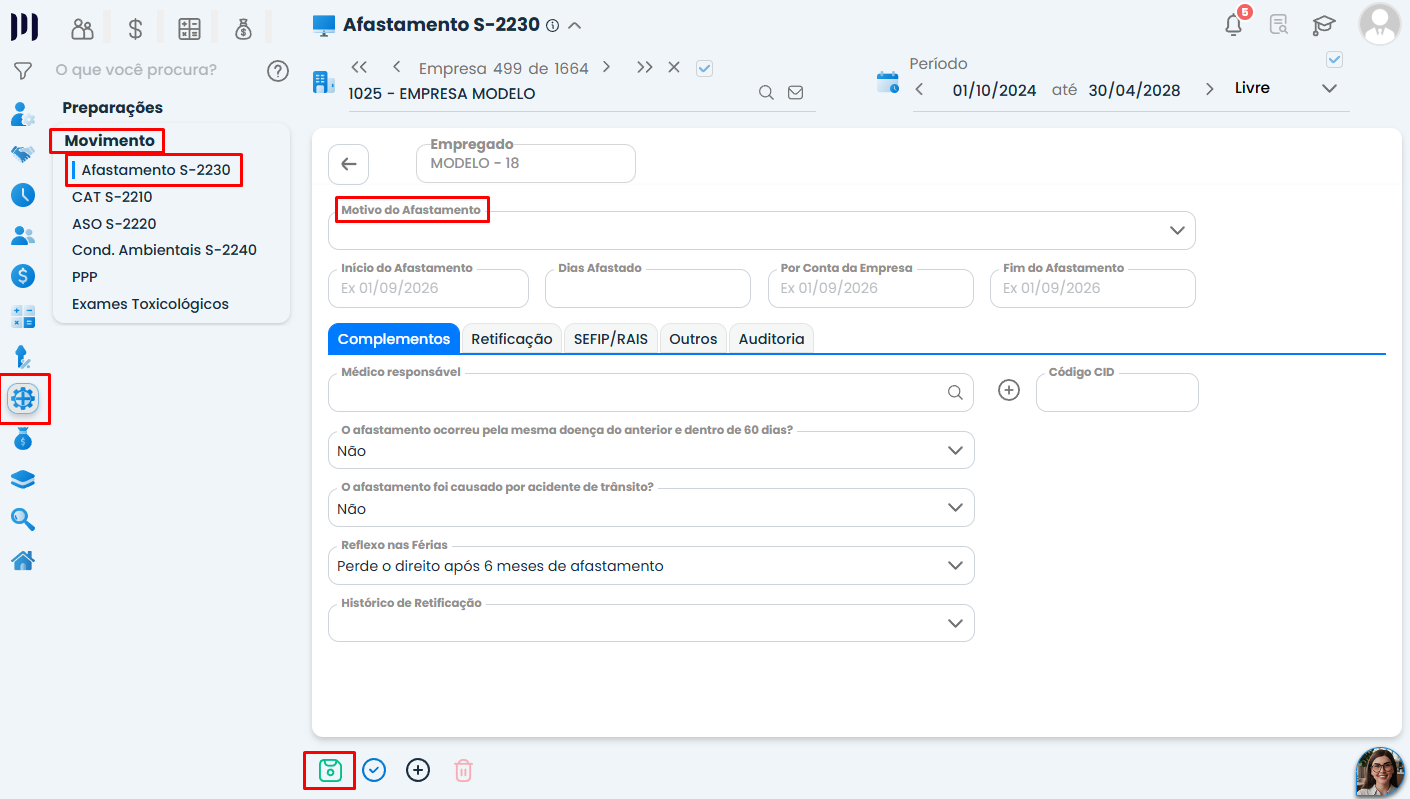The width and height of the screenshot is (1410, 799).
Task: Click the document search icon in top bar
Action: pos(1279,25)
